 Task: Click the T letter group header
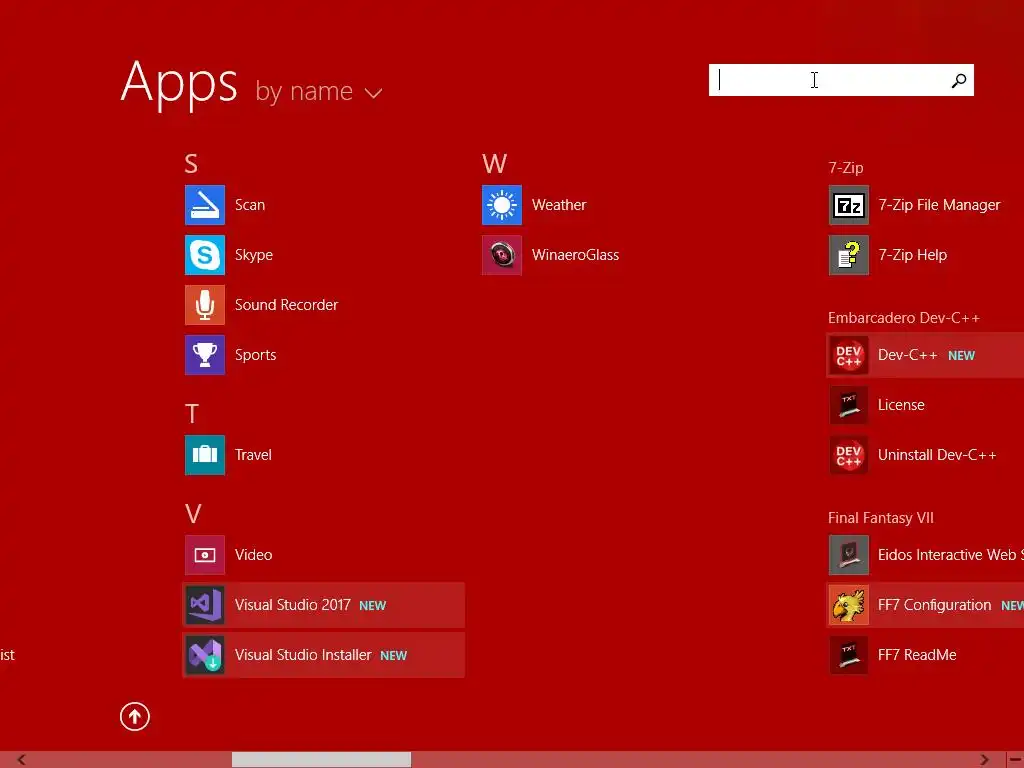191,413
